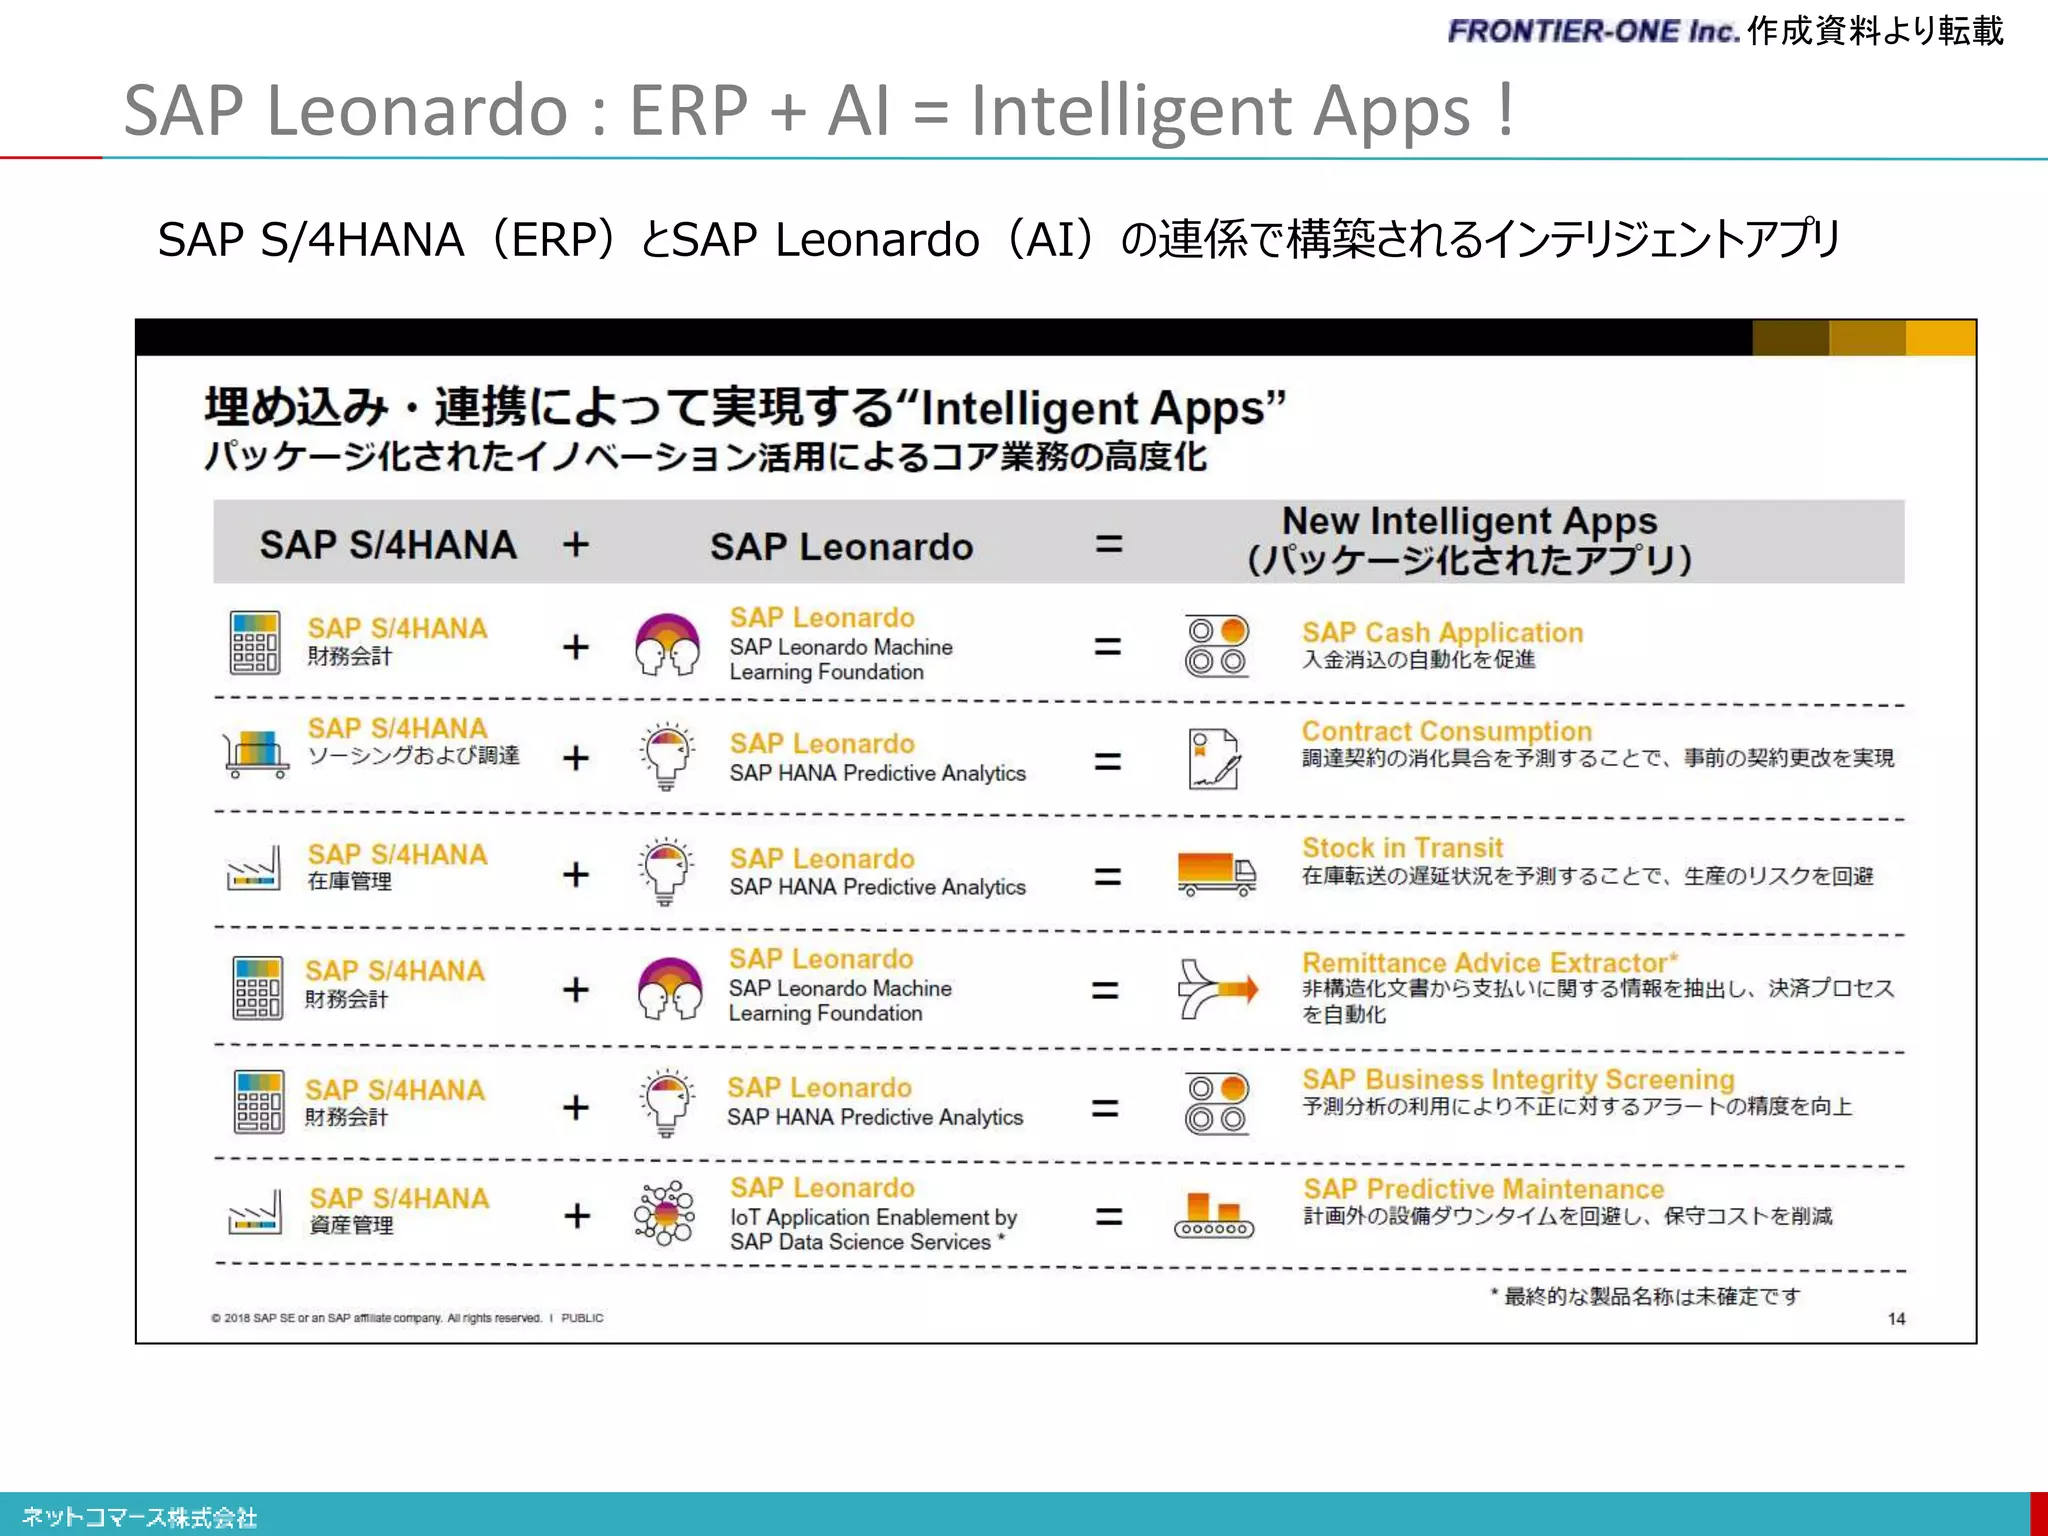The width and height of the screenshot is (2048, 1536).
Task: Click 'ソーシングおよび調達' label
Action: 413,755
